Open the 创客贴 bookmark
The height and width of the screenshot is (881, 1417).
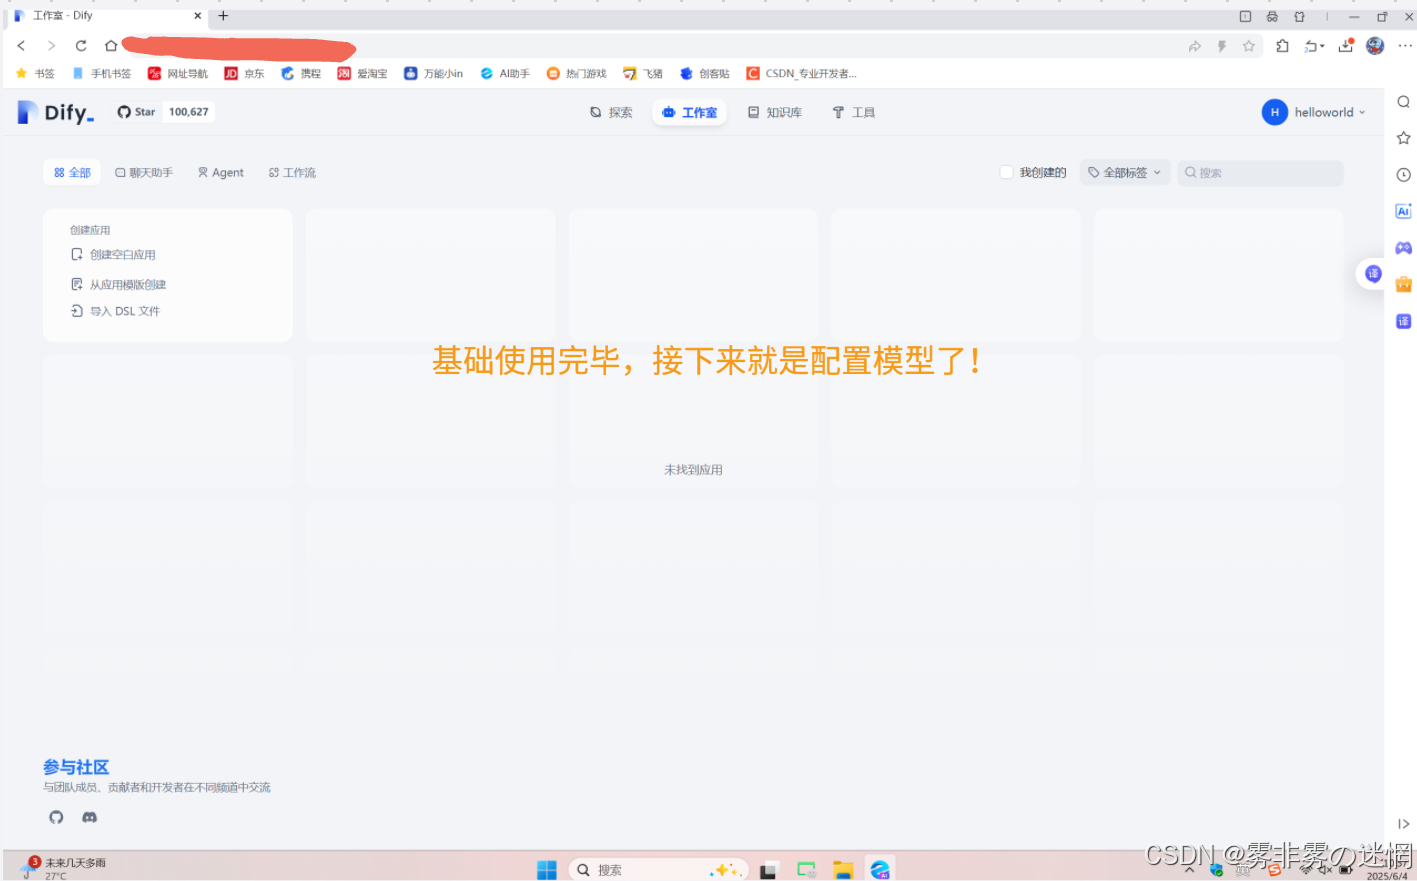(705, 74)
